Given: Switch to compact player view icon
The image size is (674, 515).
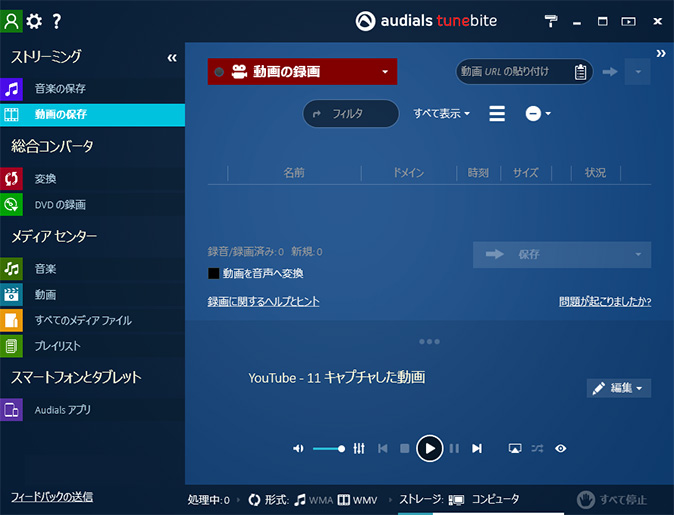Looking at the screenshot, I should click(x=628, y=21).
